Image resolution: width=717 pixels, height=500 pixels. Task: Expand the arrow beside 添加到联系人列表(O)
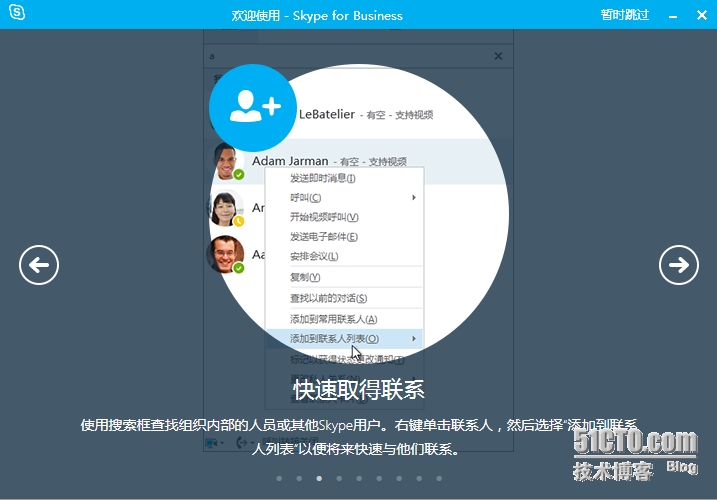click(413, 339)
